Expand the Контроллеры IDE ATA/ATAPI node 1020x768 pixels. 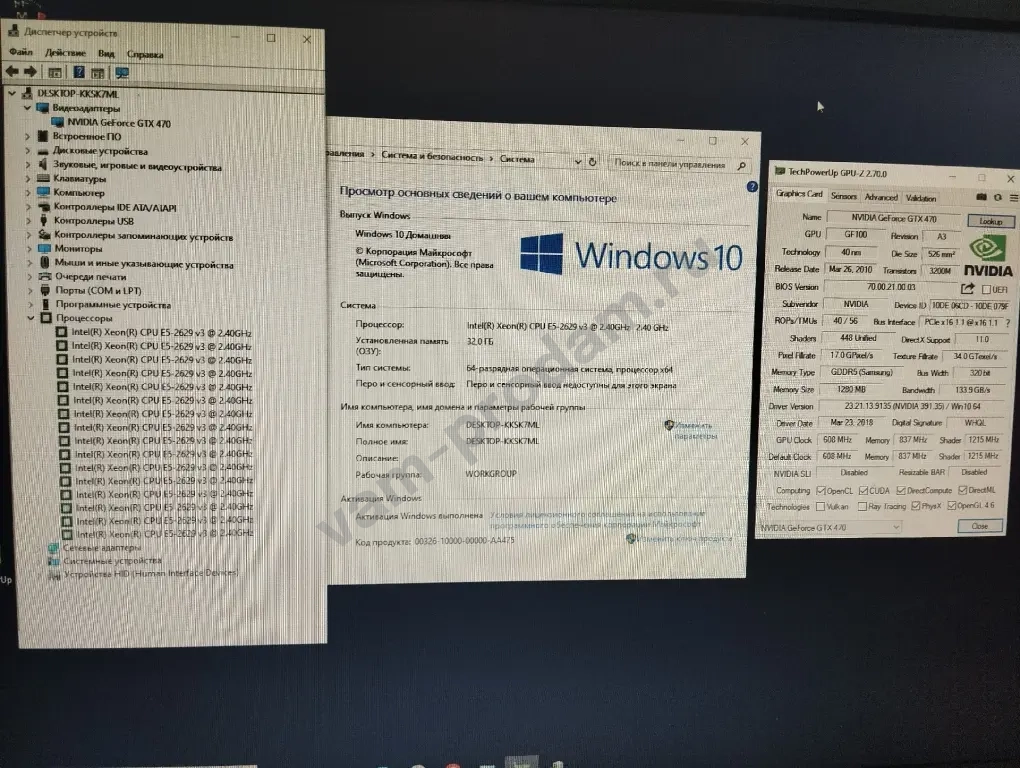[28, 207]
